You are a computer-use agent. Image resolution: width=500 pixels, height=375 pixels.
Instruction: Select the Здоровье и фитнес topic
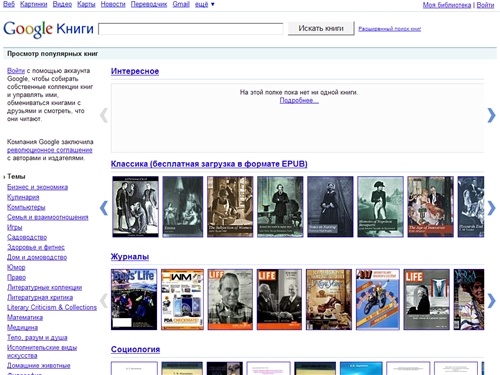(36, 247)
